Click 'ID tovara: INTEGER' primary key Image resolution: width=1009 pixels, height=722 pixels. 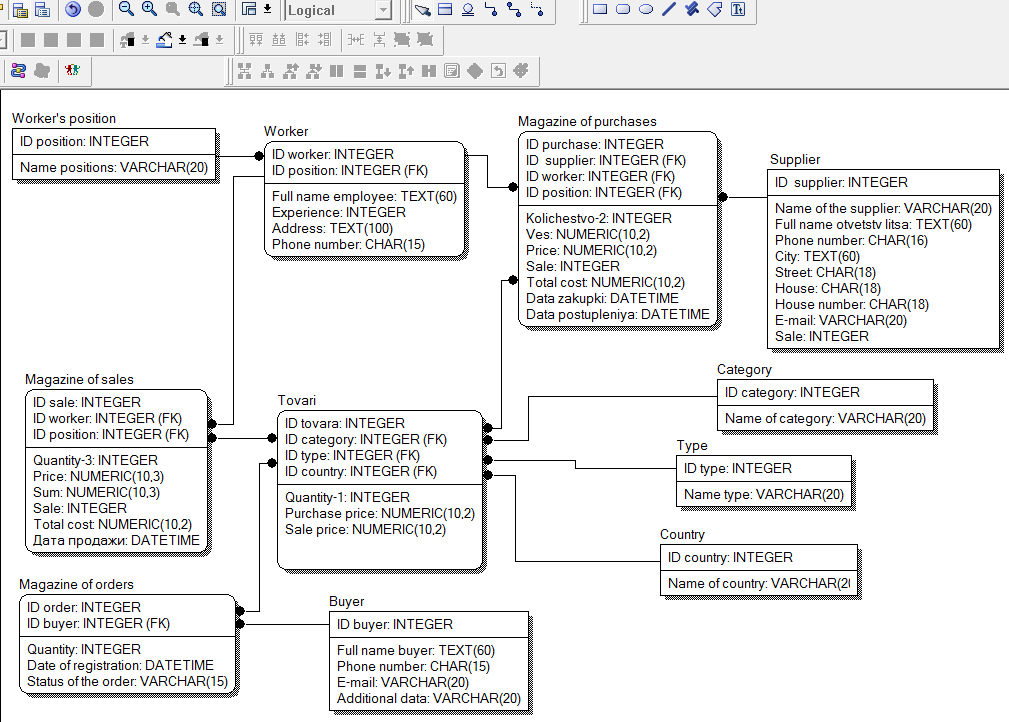(x=345, y=423)
